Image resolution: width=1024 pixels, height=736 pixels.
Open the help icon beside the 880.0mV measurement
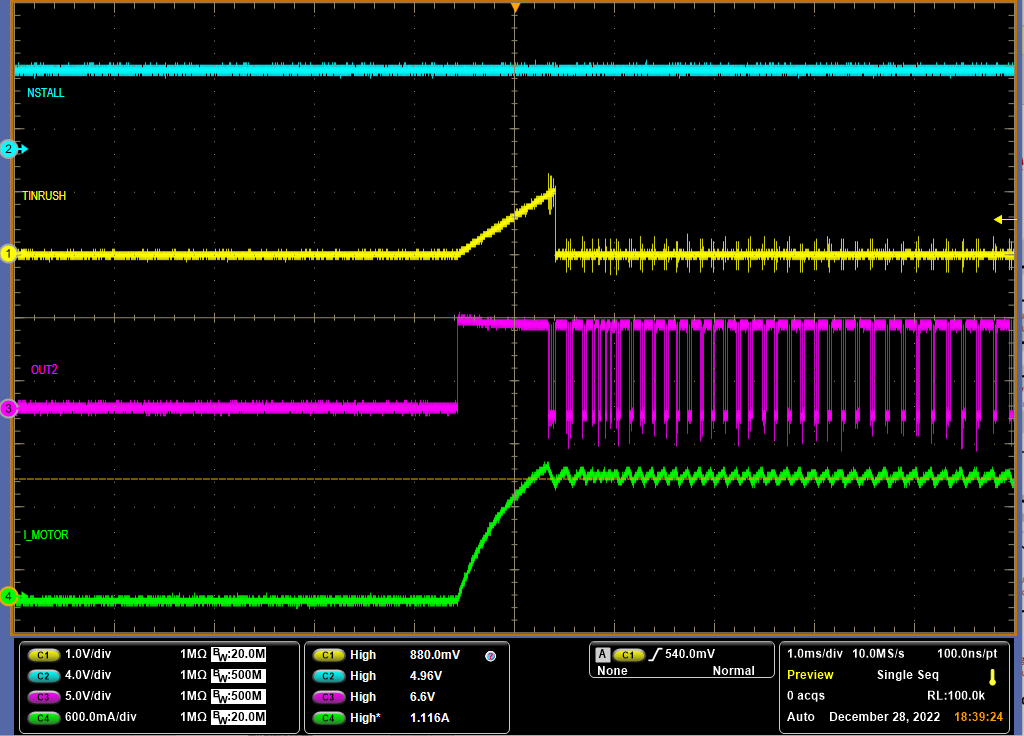coord(489,655)
